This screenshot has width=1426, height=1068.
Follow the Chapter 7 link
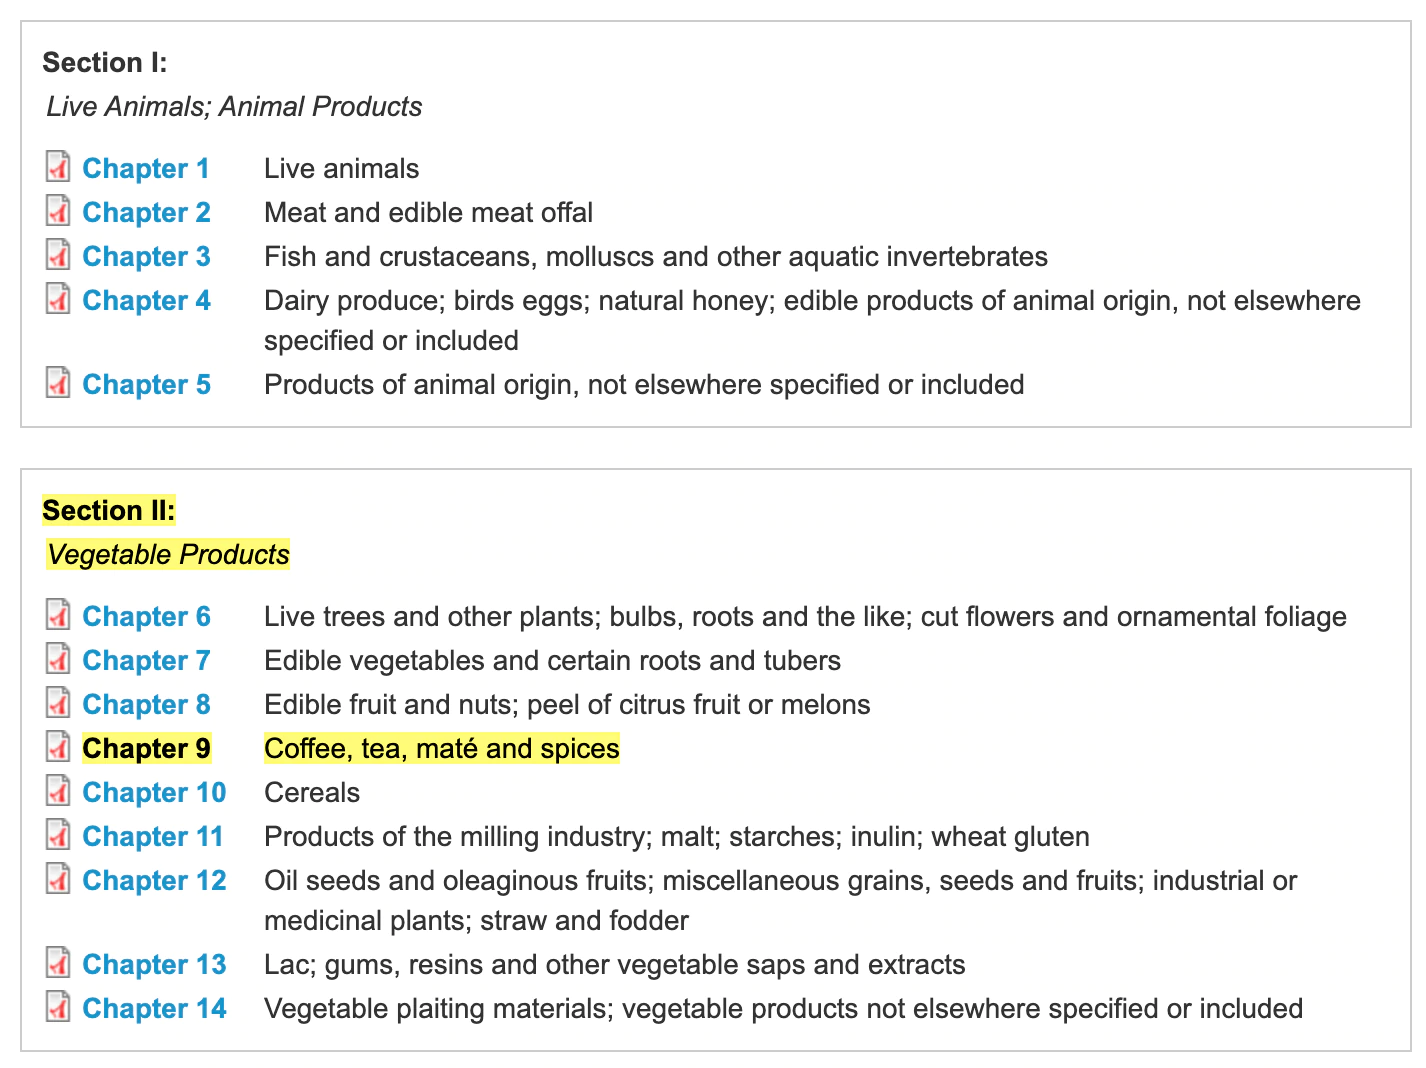[146, 660]
